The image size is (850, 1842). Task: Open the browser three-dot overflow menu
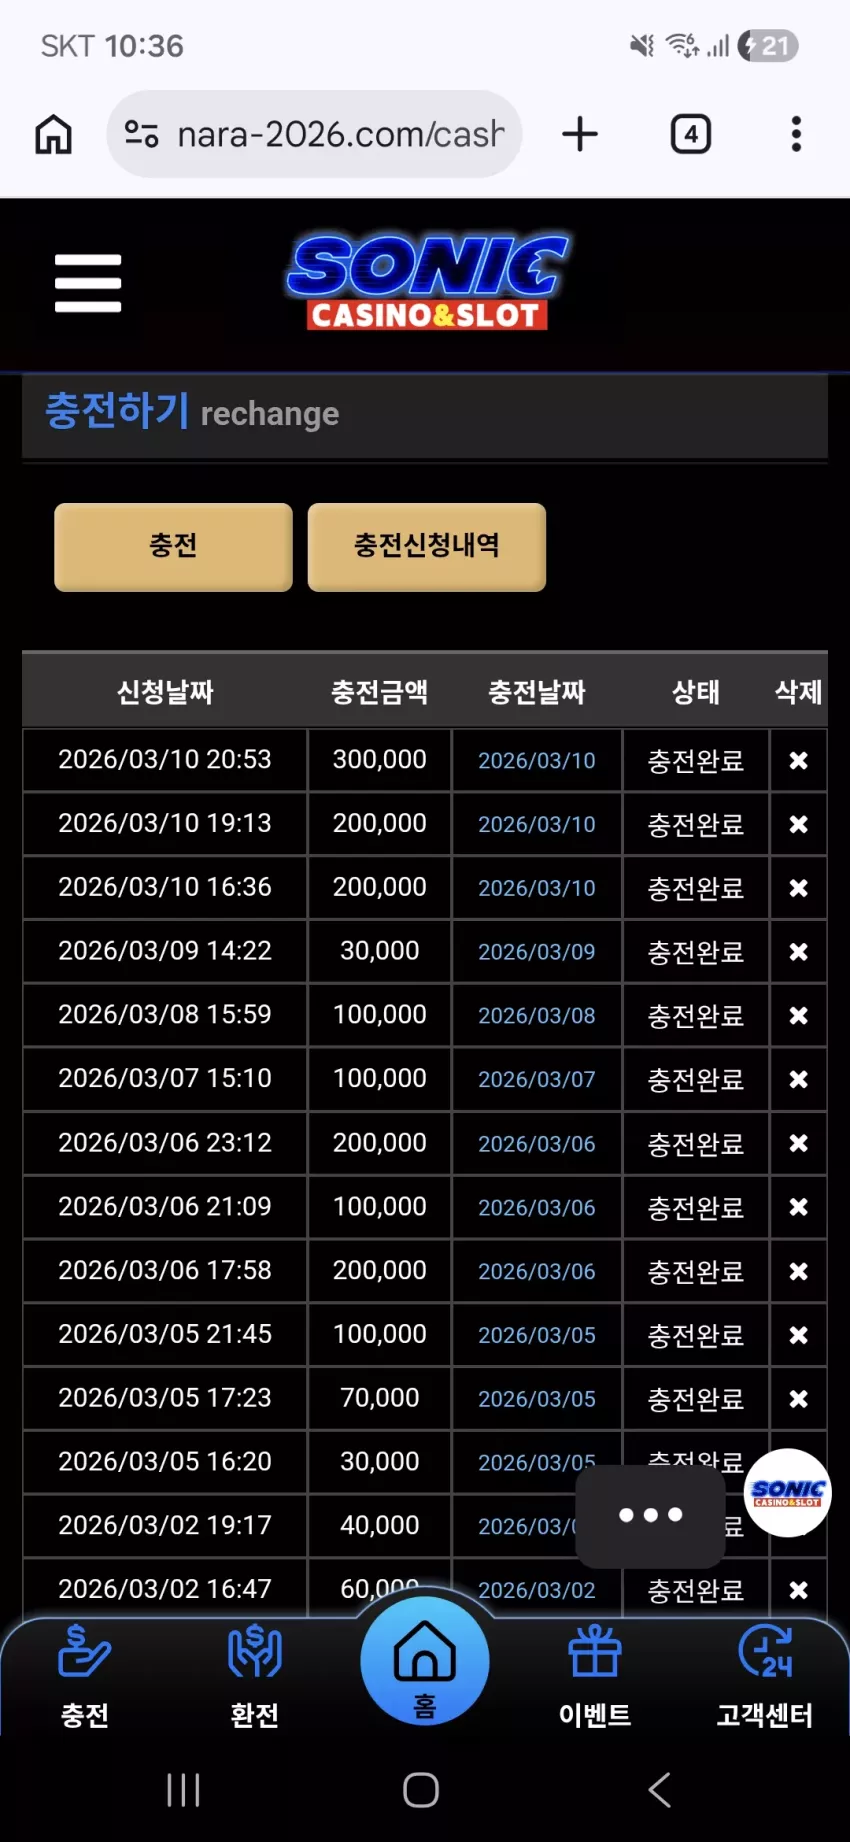coord(796,134)
